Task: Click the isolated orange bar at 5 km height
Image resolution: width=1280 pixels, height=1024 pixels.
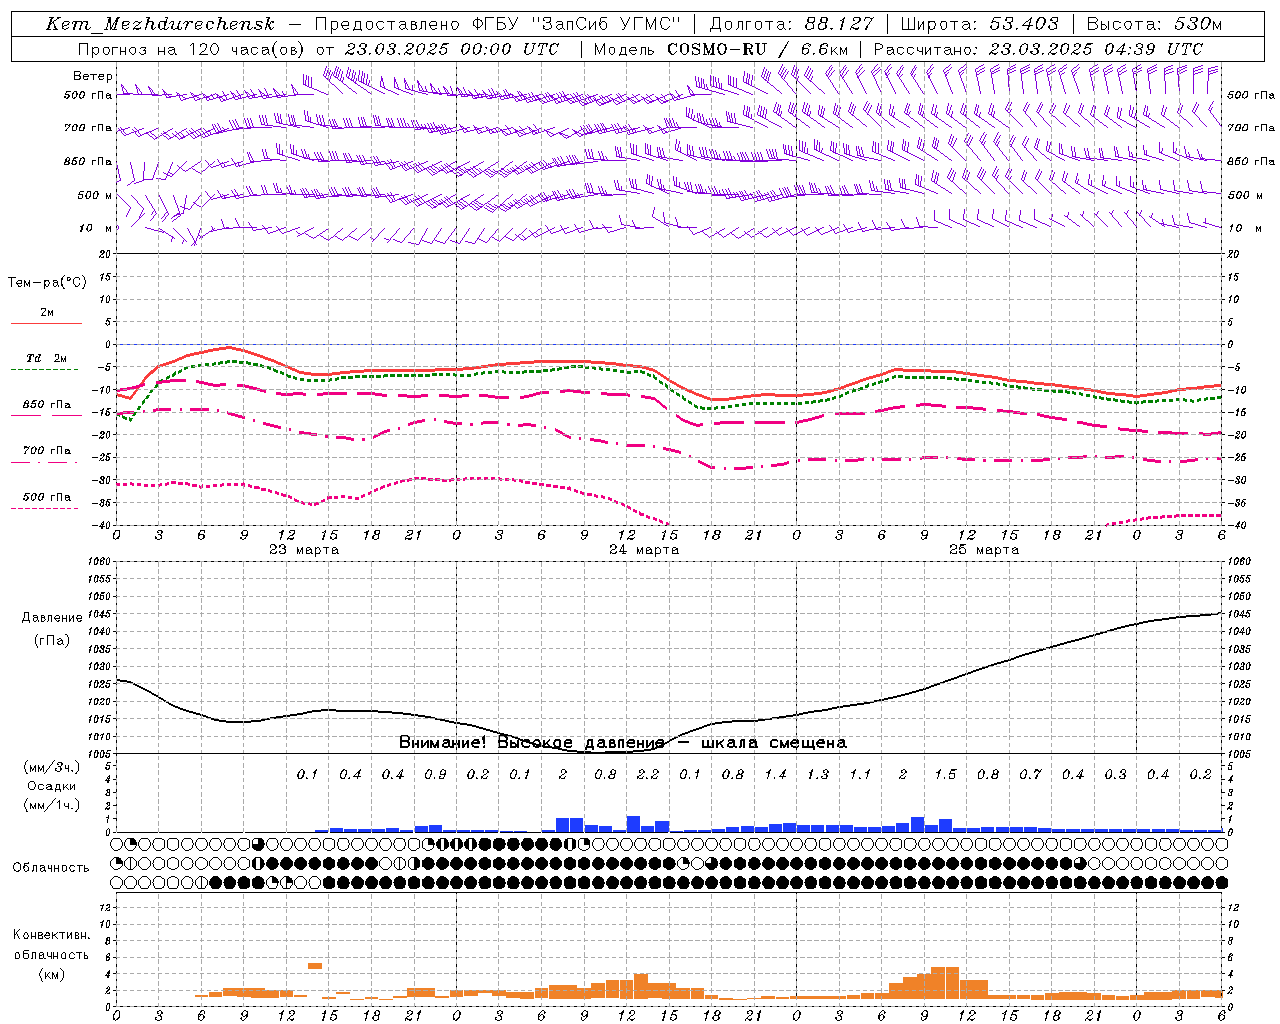Action: [315, 966]
